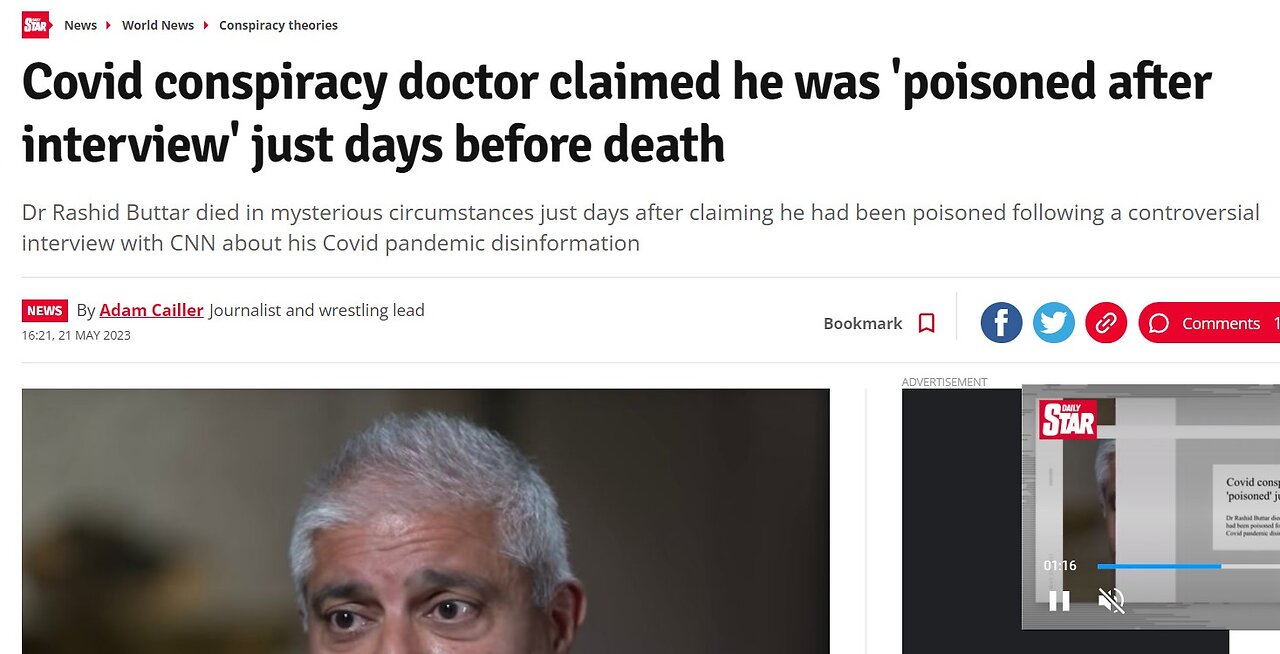This screenshot has height=654, width=1280.
Task: Click the Bookmark flag icon
Action: [x=927, y=323]
